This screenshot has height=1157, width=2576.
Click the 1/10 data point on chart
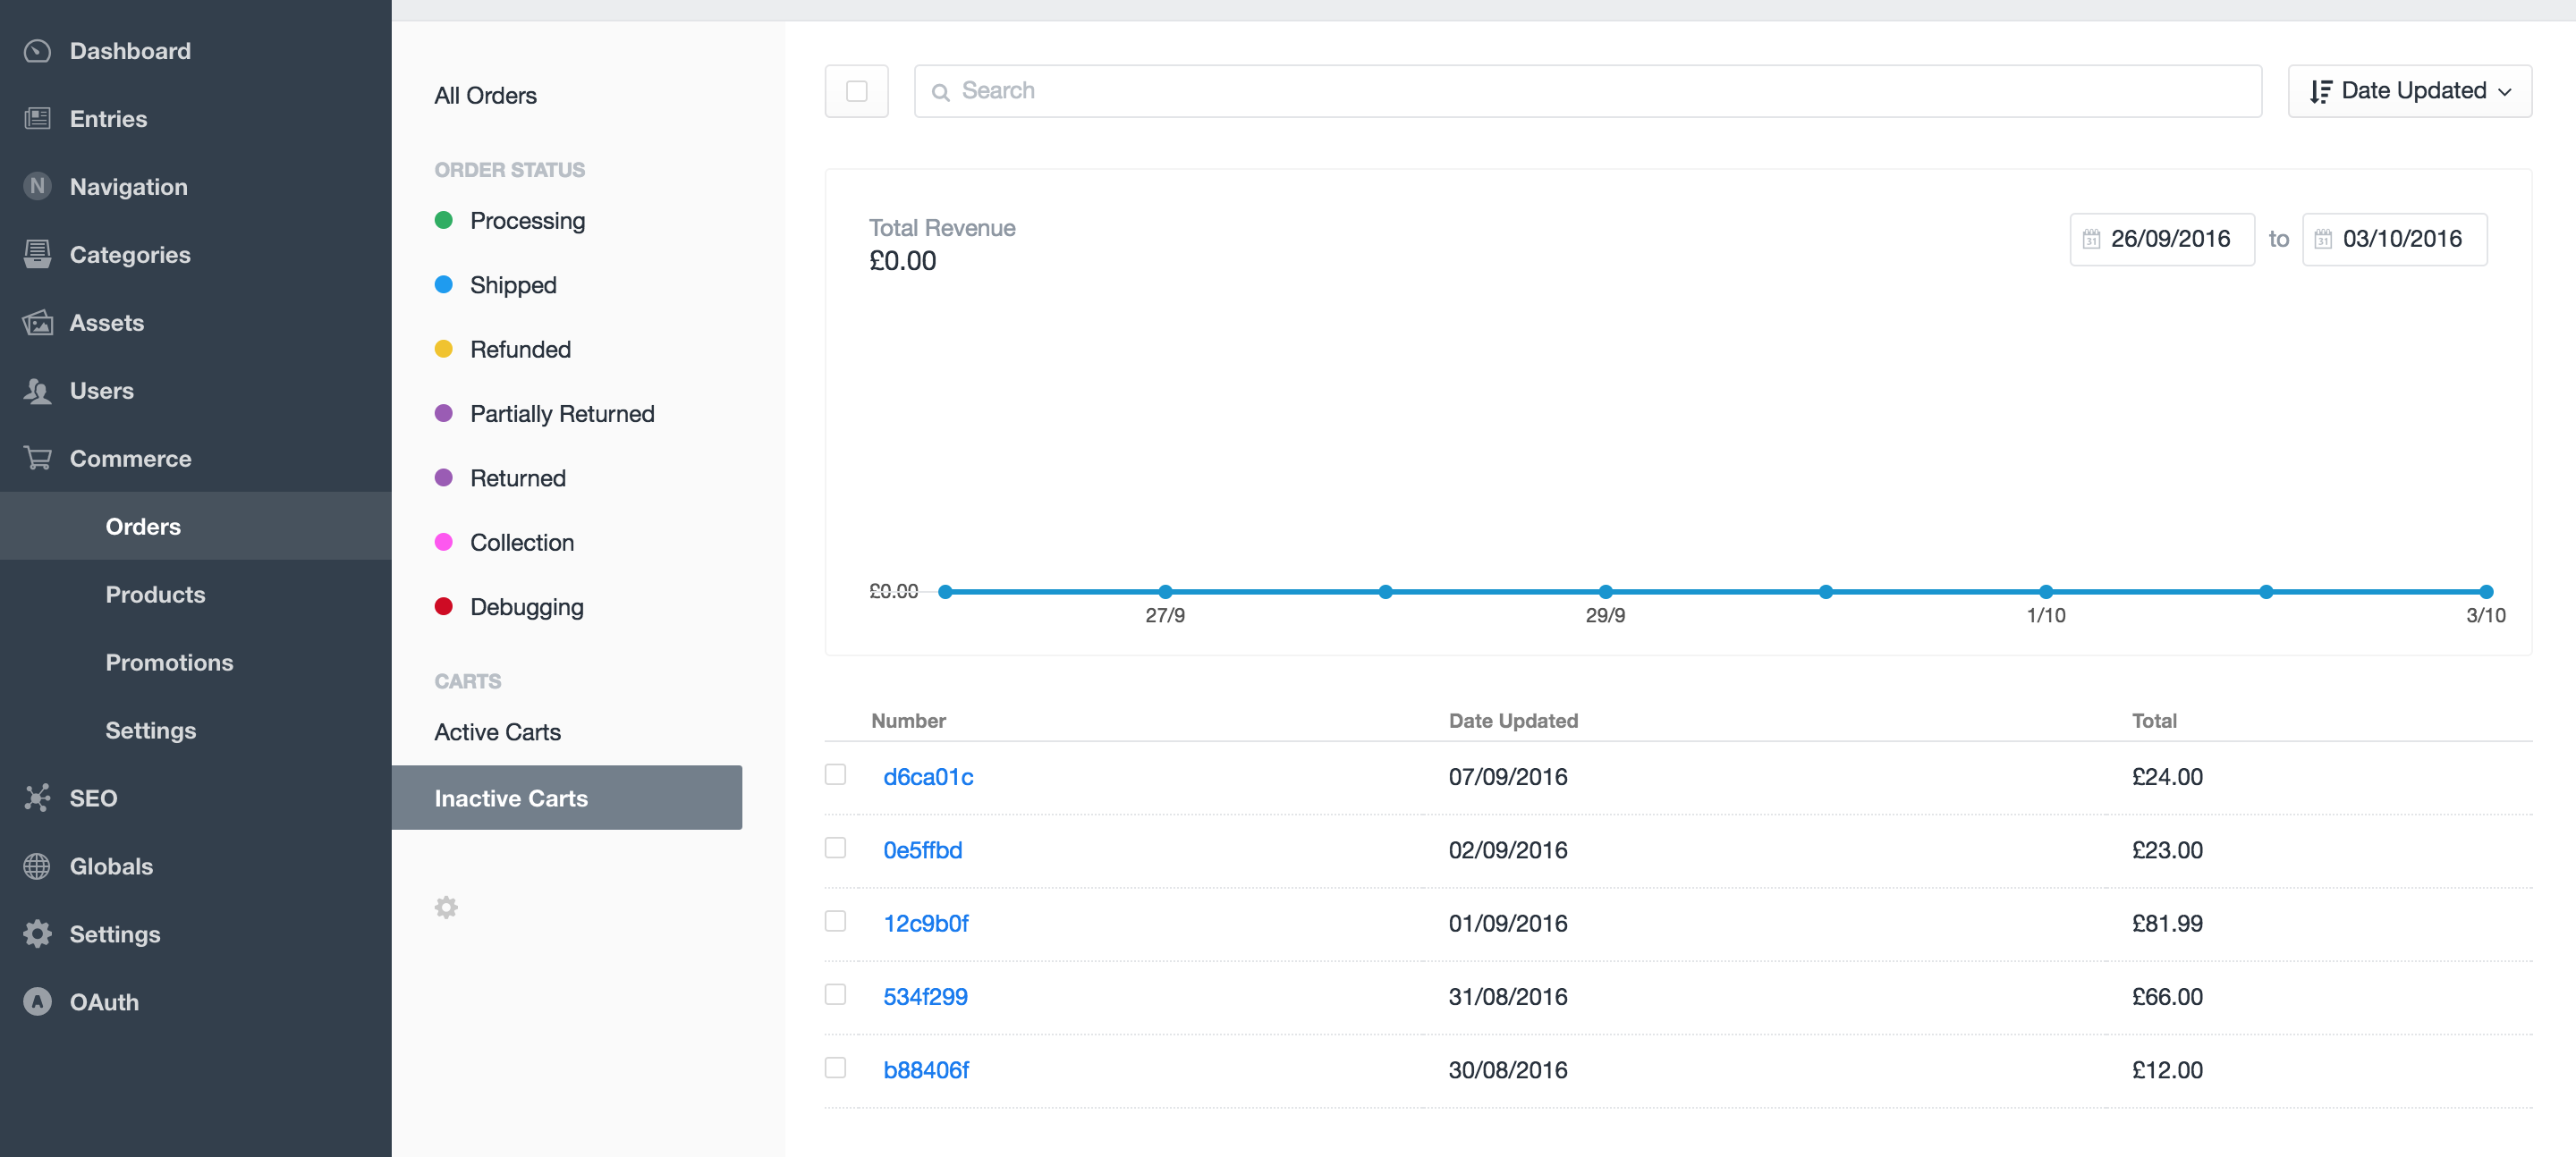(2046, 592)
